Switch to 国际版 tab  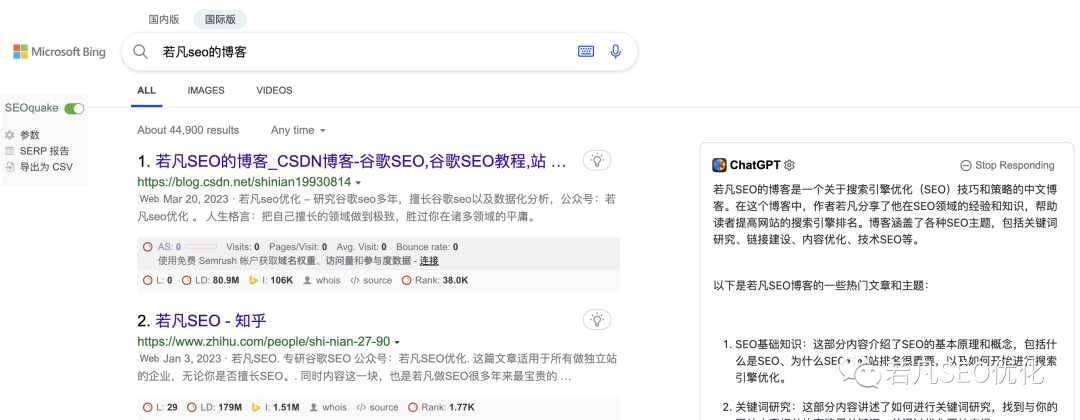click(220, 19)
